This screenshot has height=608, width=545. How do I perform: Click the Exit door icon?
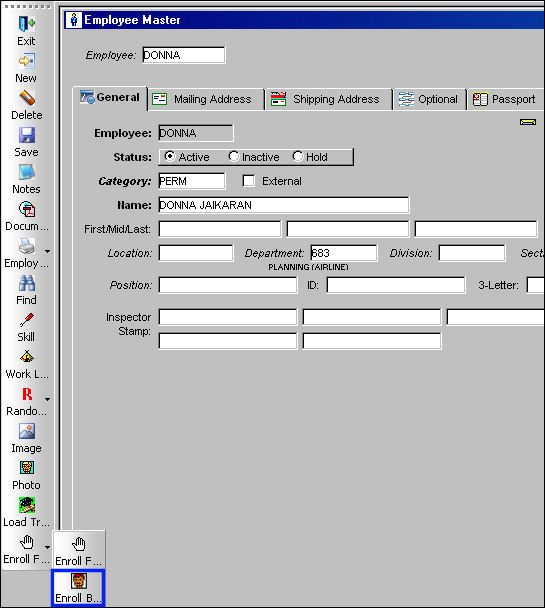pyautogui.click(x=26, y=24)
